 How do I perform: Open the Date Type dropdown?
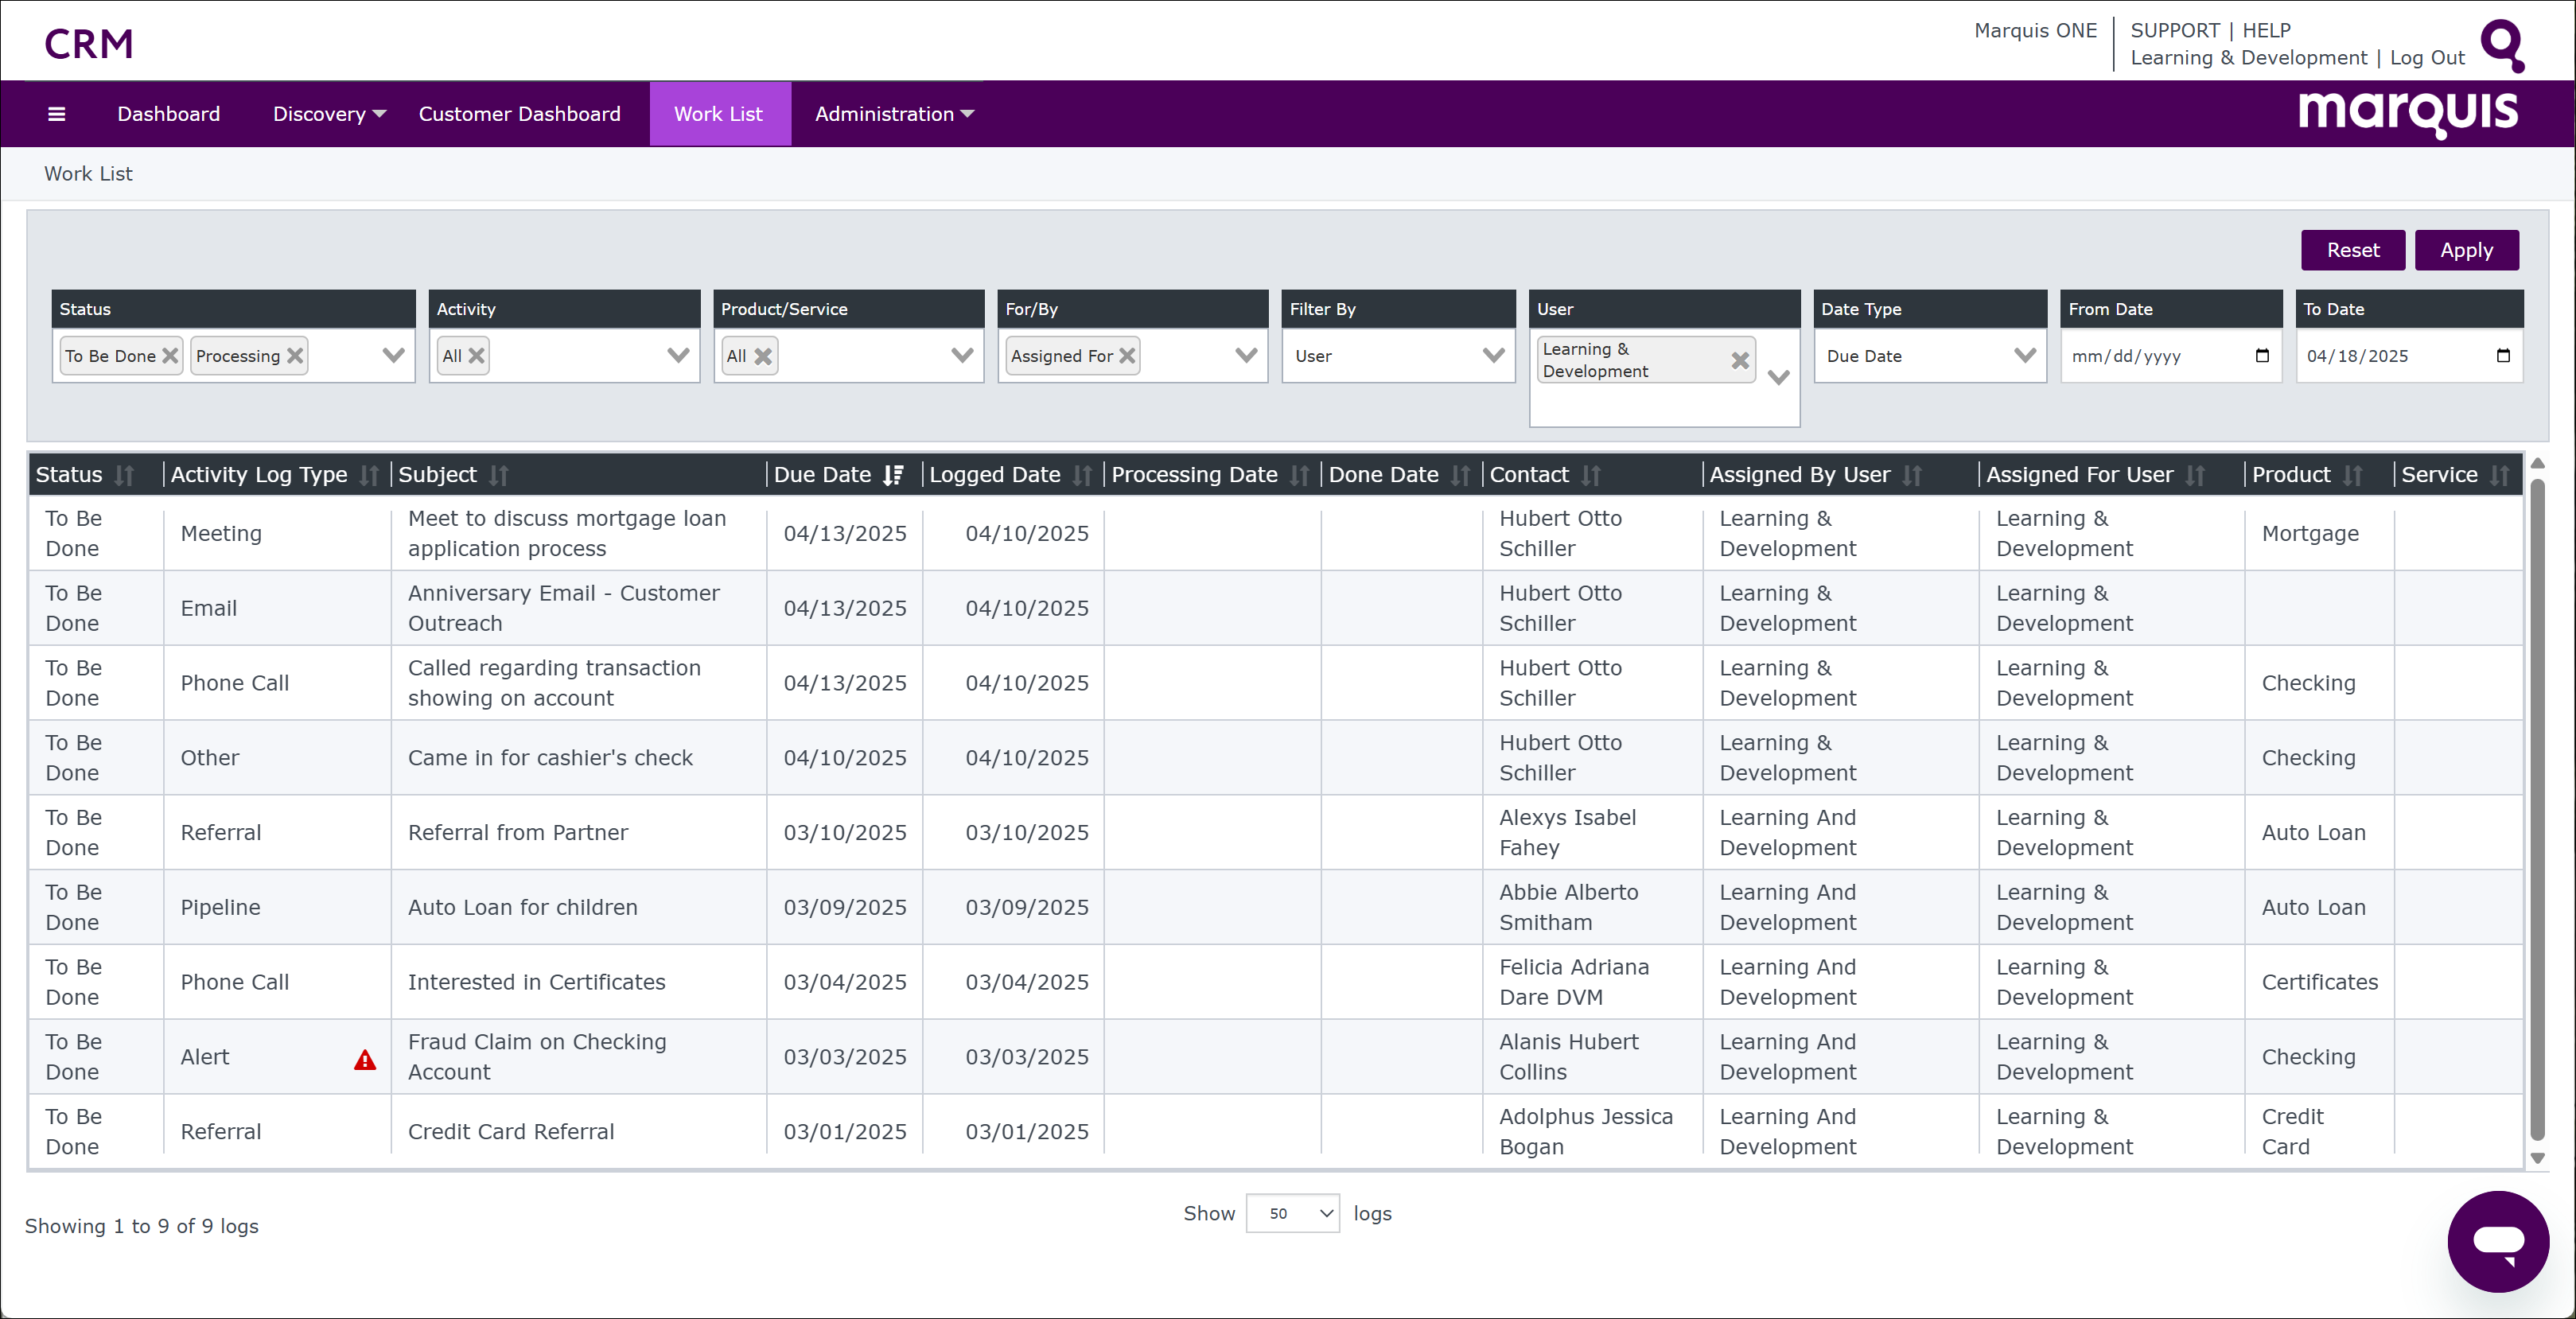[x=1930, y=356]
